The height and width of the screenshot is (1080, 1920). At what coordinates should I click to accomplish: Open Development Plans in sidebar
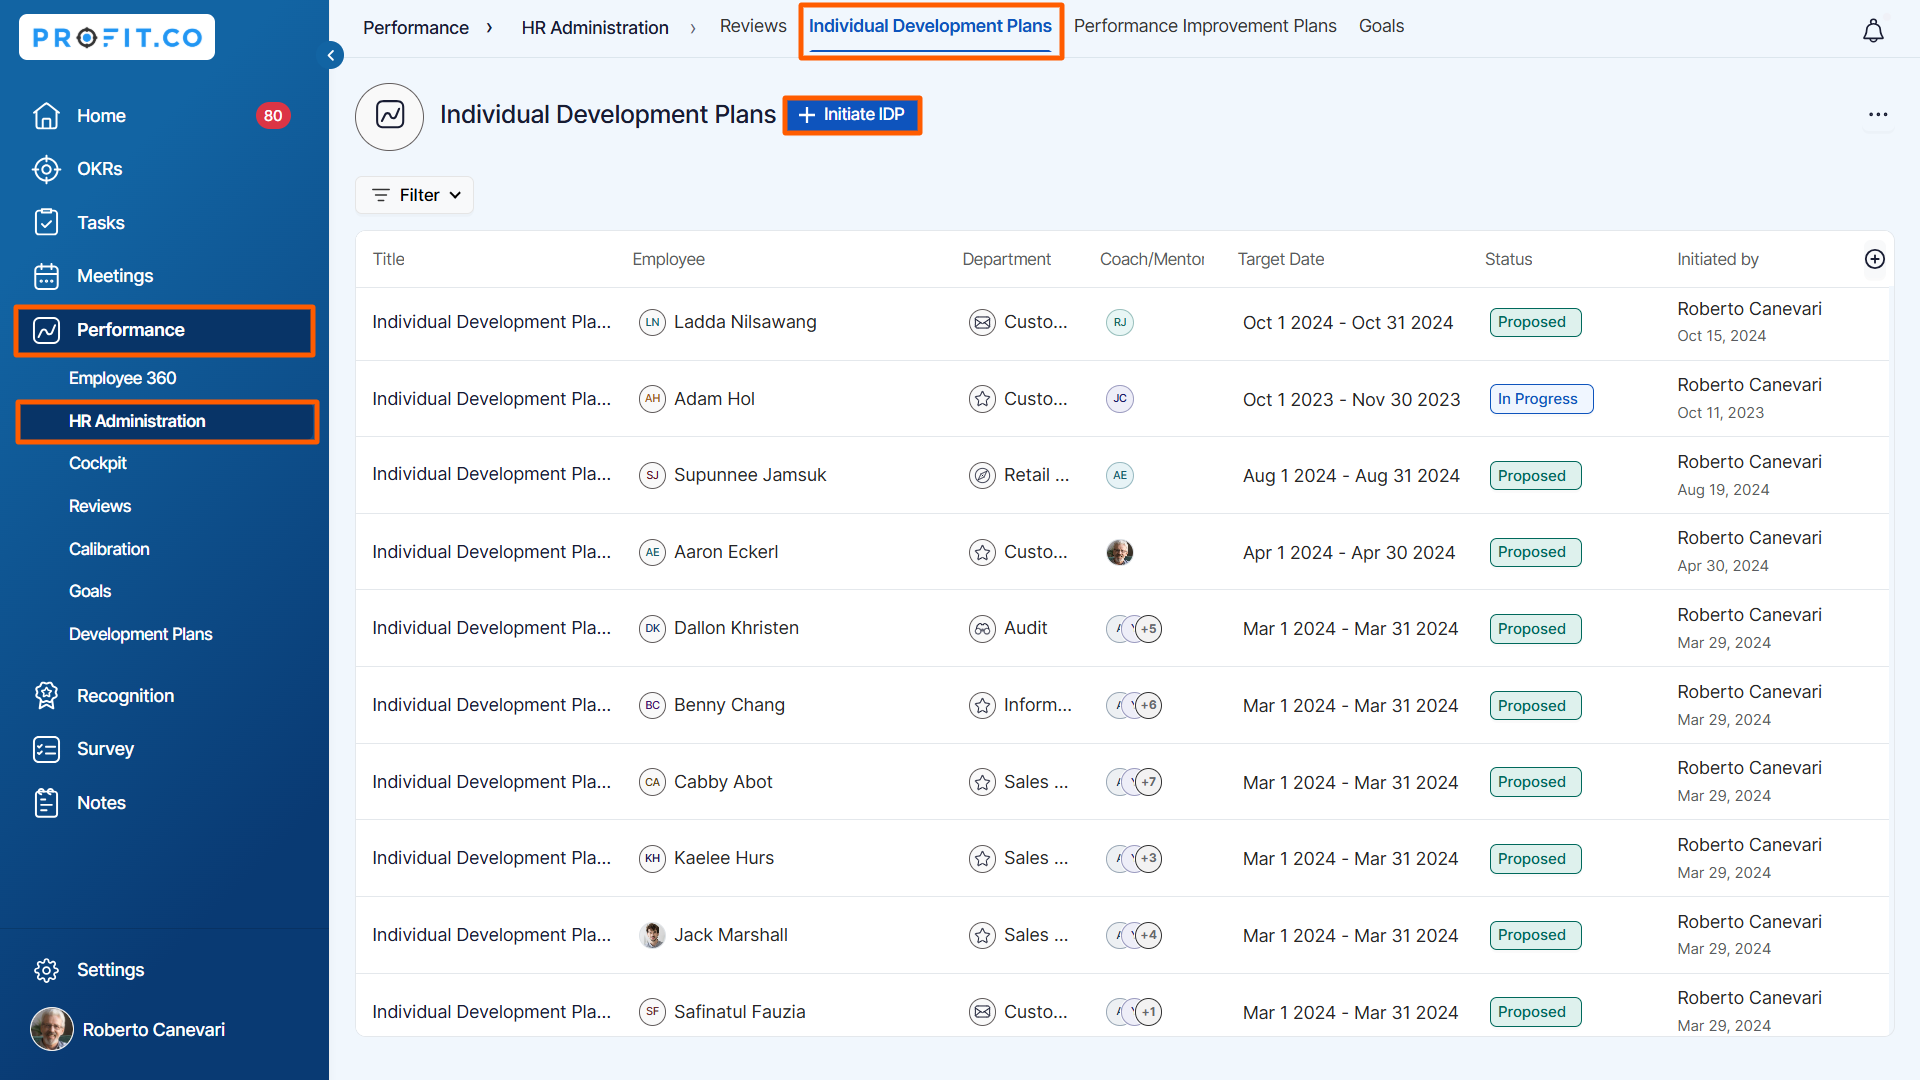point(140,634)
